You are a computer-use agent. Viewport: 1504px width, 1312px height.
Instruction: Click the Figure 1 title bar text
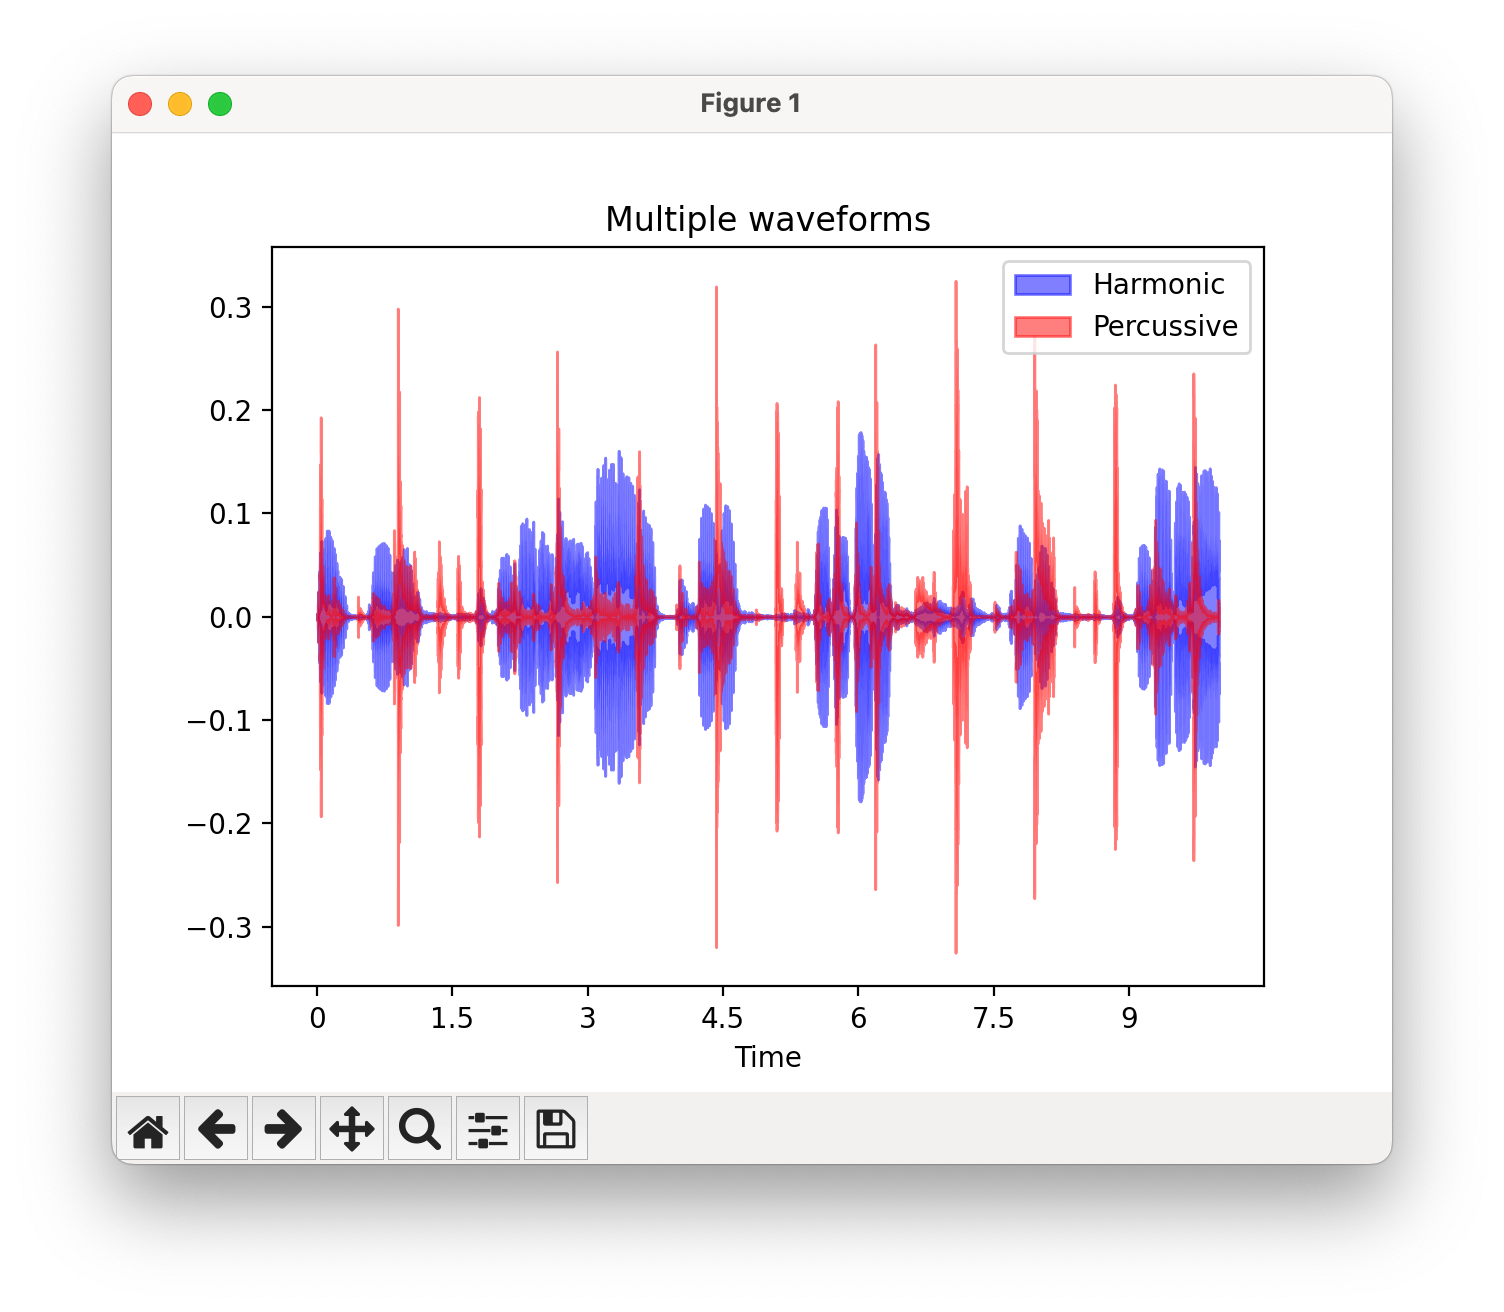pos(750,102)
